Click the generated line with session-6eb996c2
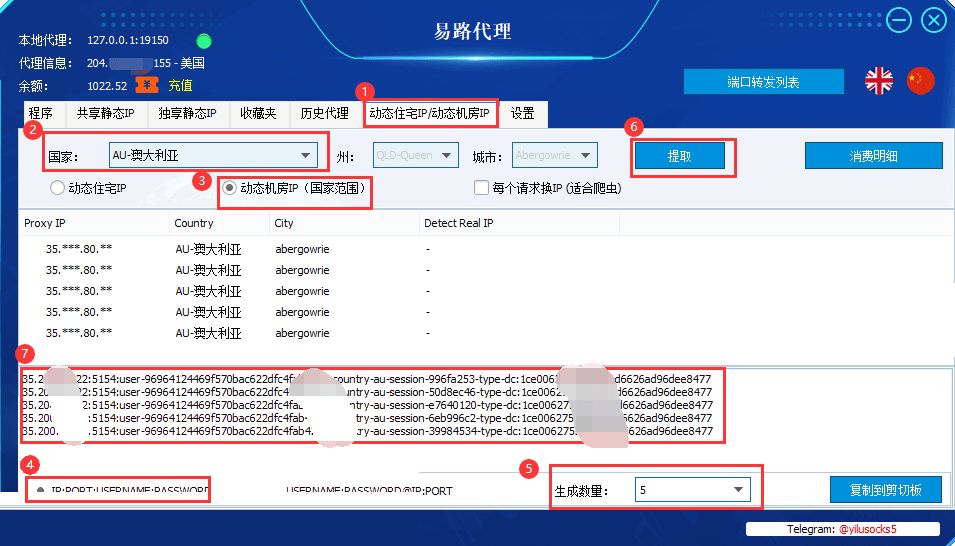The height and width of the screenshot is (546, 955). click(367, 418)
